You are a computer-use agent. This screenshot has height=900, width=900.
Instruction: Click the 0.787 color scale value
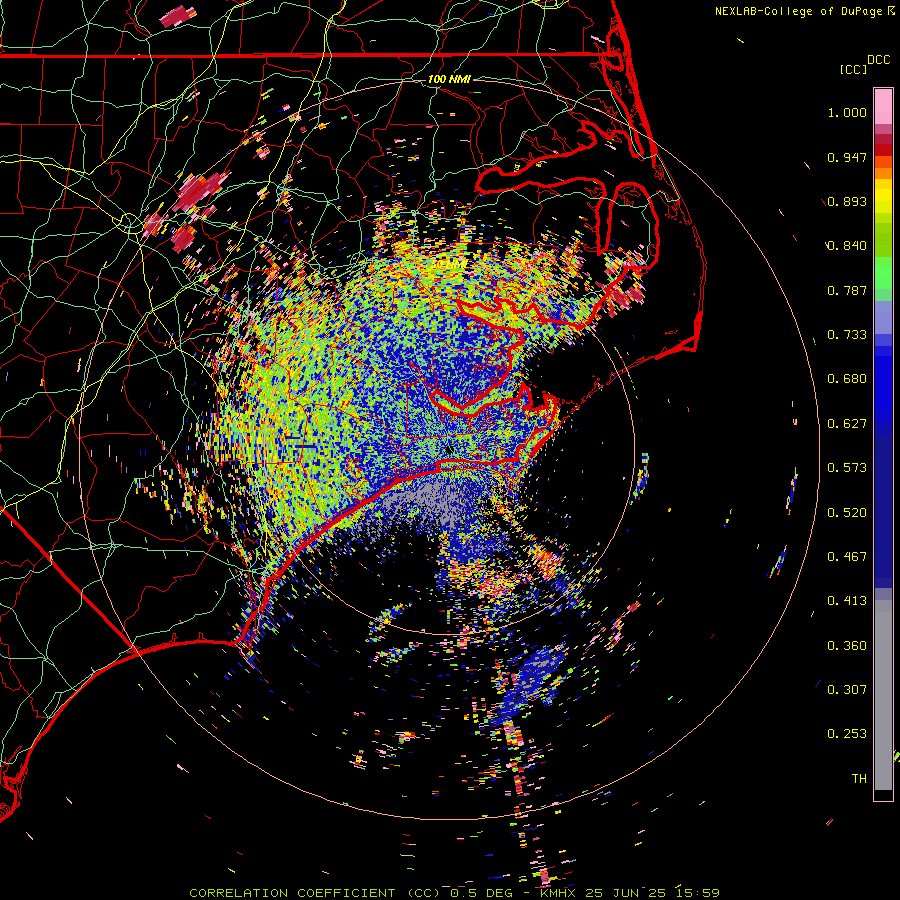847,290
